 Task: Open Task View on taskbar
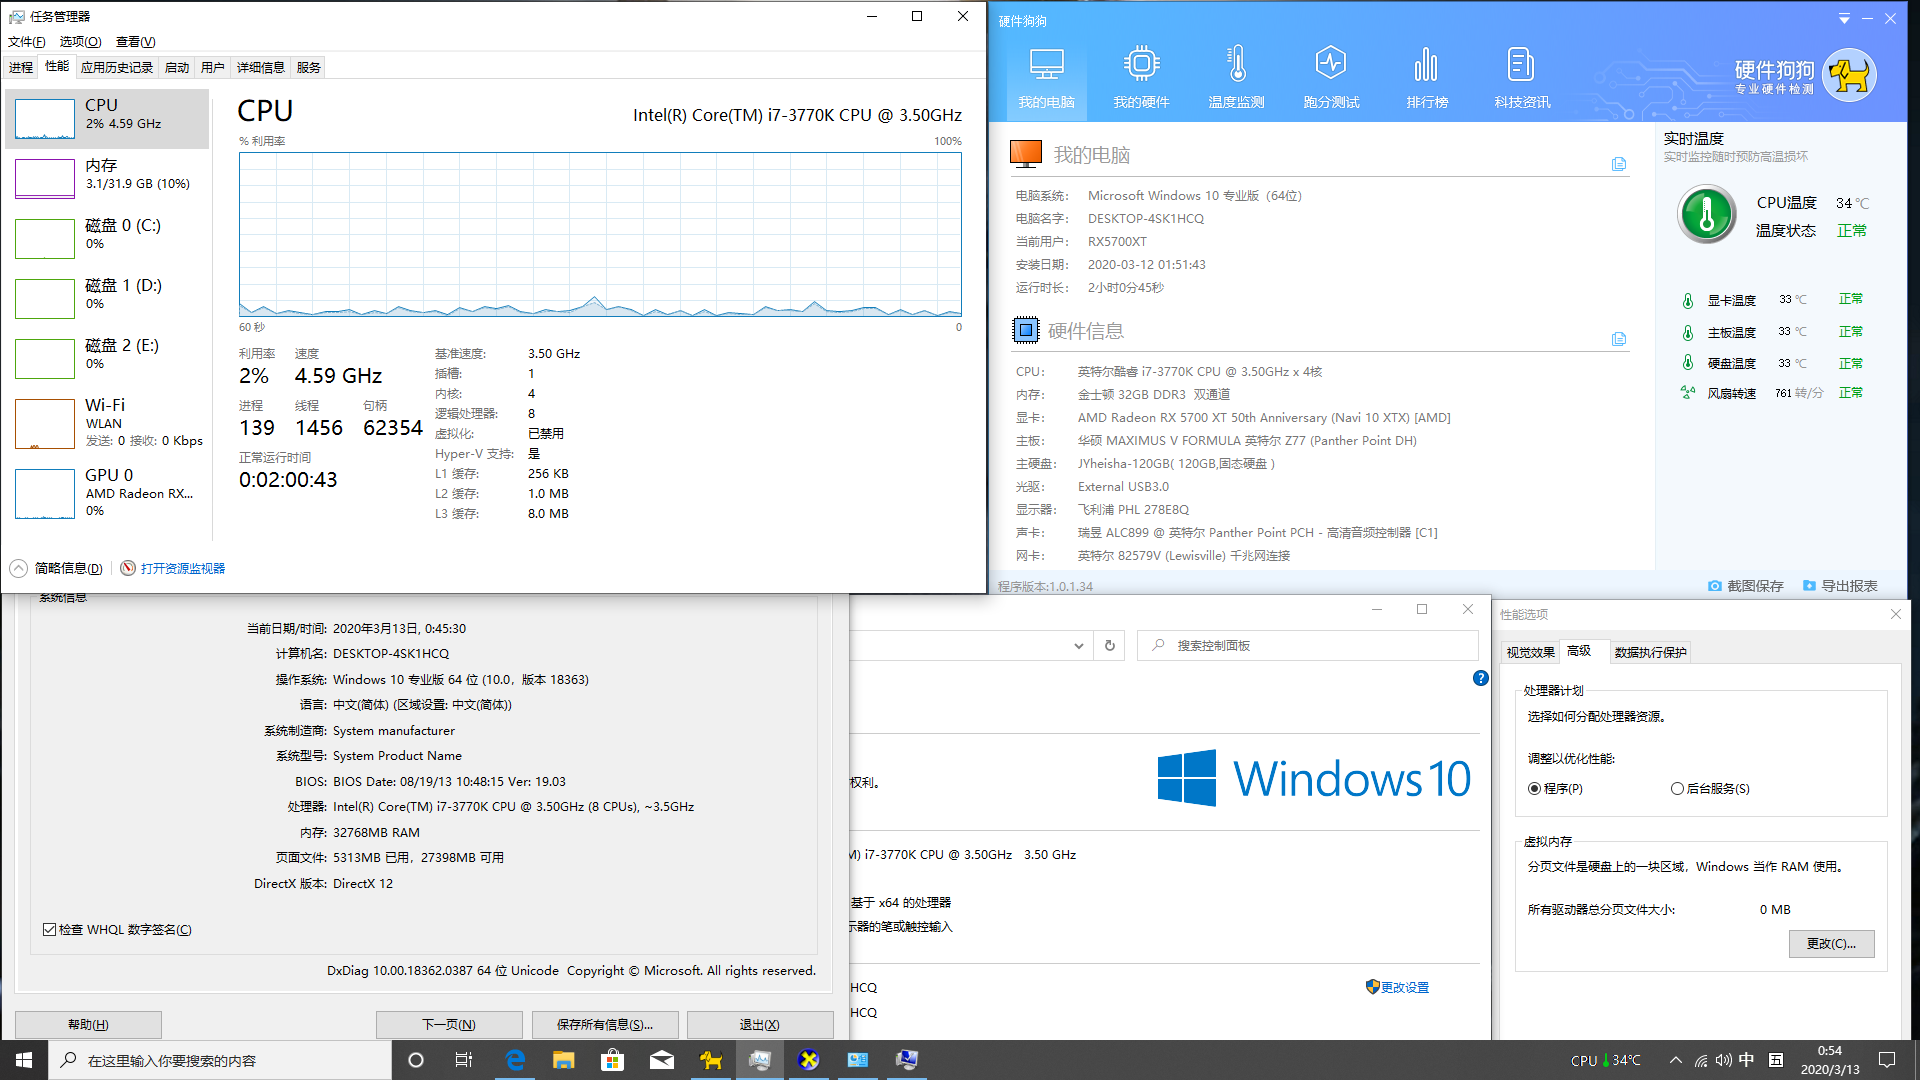tap(464, 1060)
